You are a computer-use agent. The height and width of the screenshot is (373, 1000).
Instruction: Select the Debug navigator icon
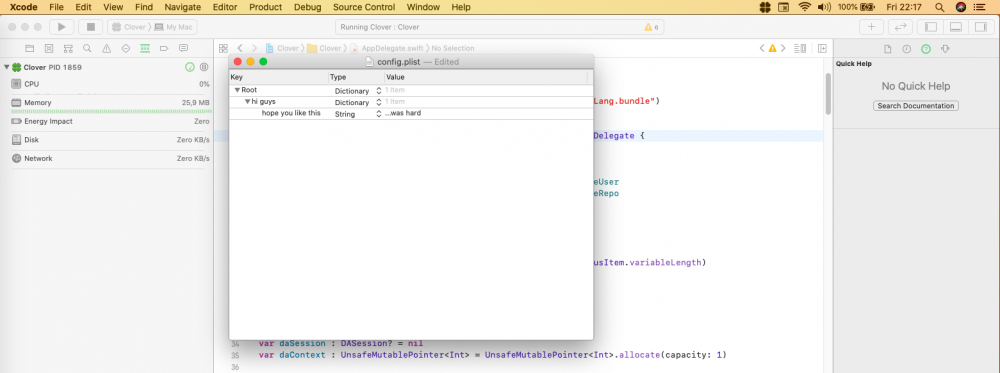pos(145,48)
